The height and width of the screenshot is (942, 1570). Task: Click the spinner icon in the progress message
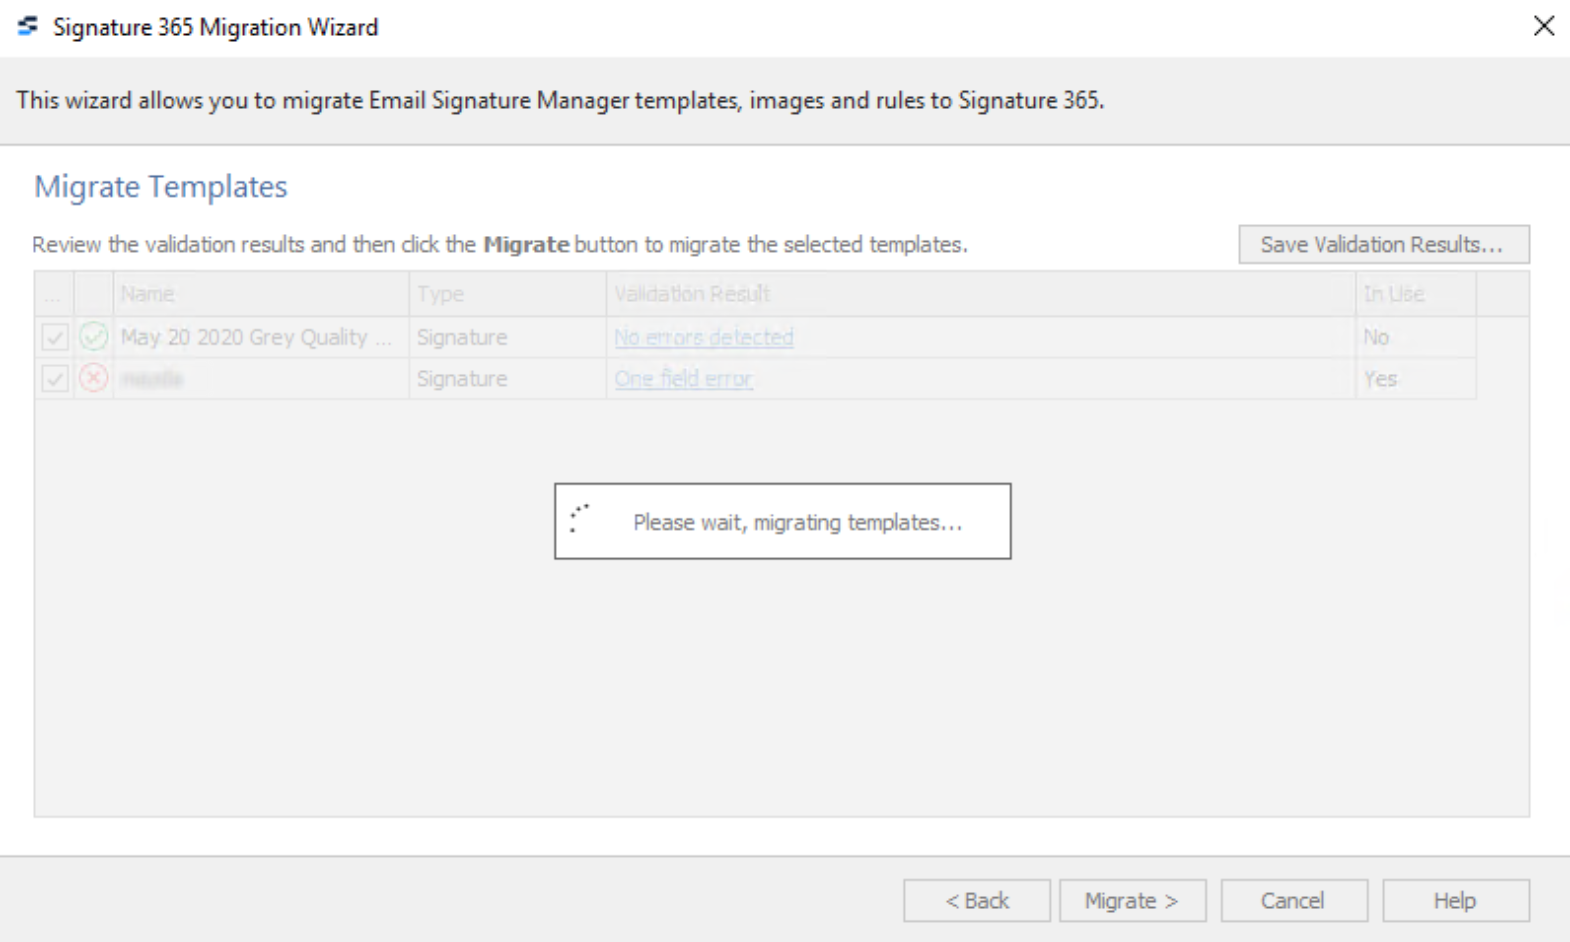click(x=579, y=518)
